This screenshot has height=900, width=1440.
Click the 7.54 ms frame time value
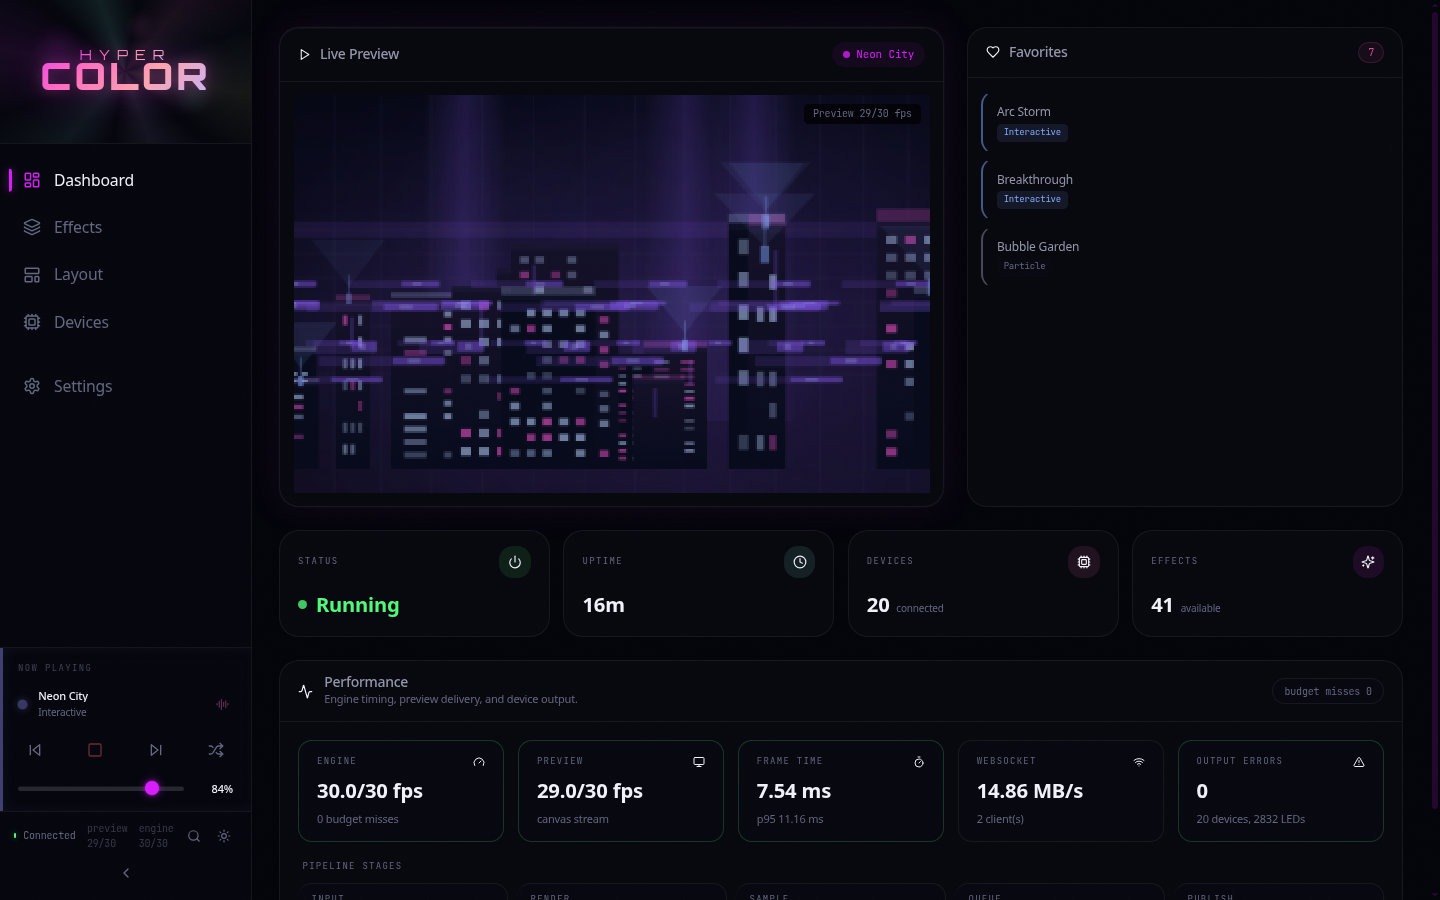click(x=794, y=791)
